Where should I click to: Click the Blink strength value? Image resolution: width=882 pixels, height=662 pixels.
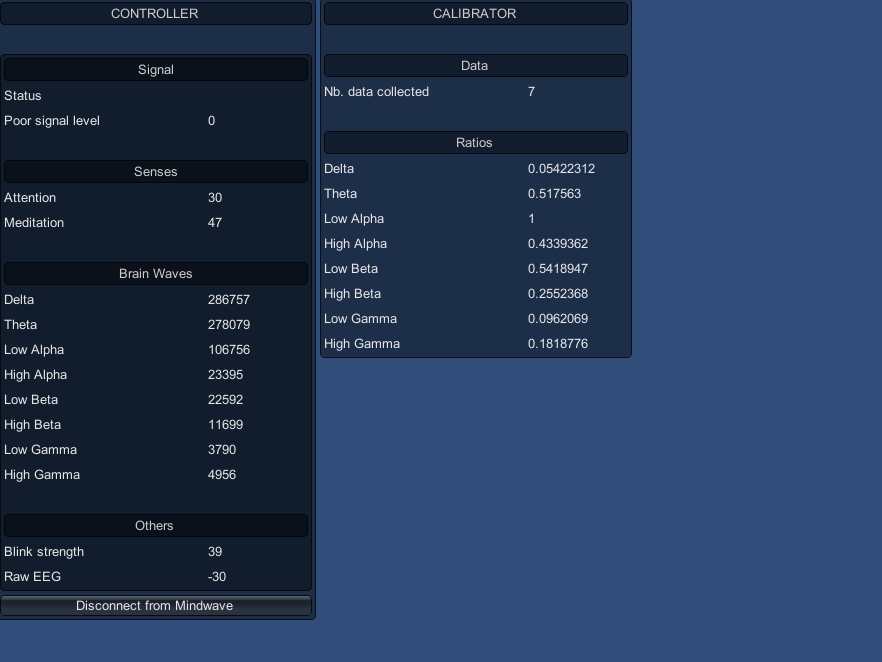[x=213, y=551]
